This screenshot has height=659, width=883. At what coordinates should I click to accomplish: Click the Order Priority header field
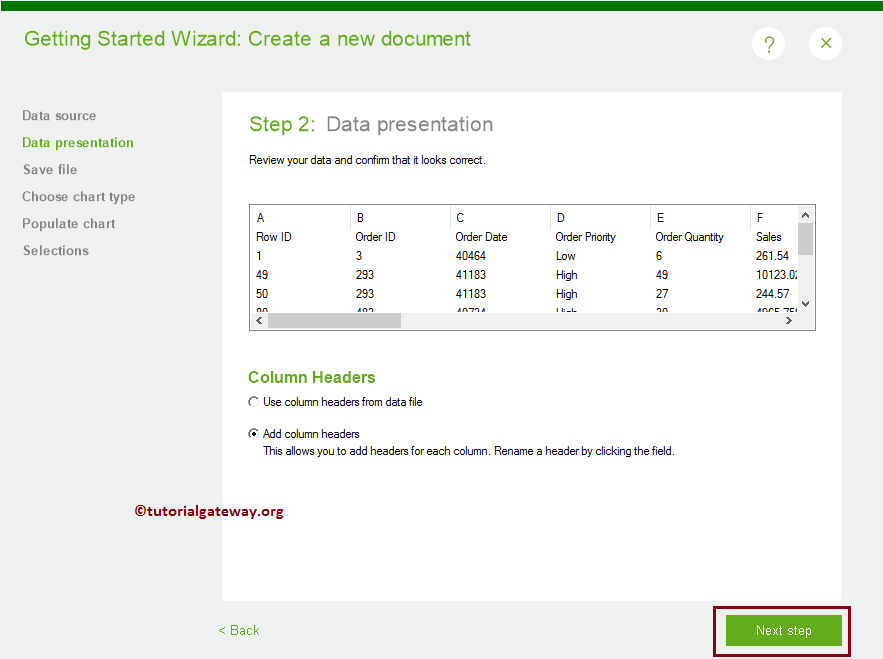585,237
